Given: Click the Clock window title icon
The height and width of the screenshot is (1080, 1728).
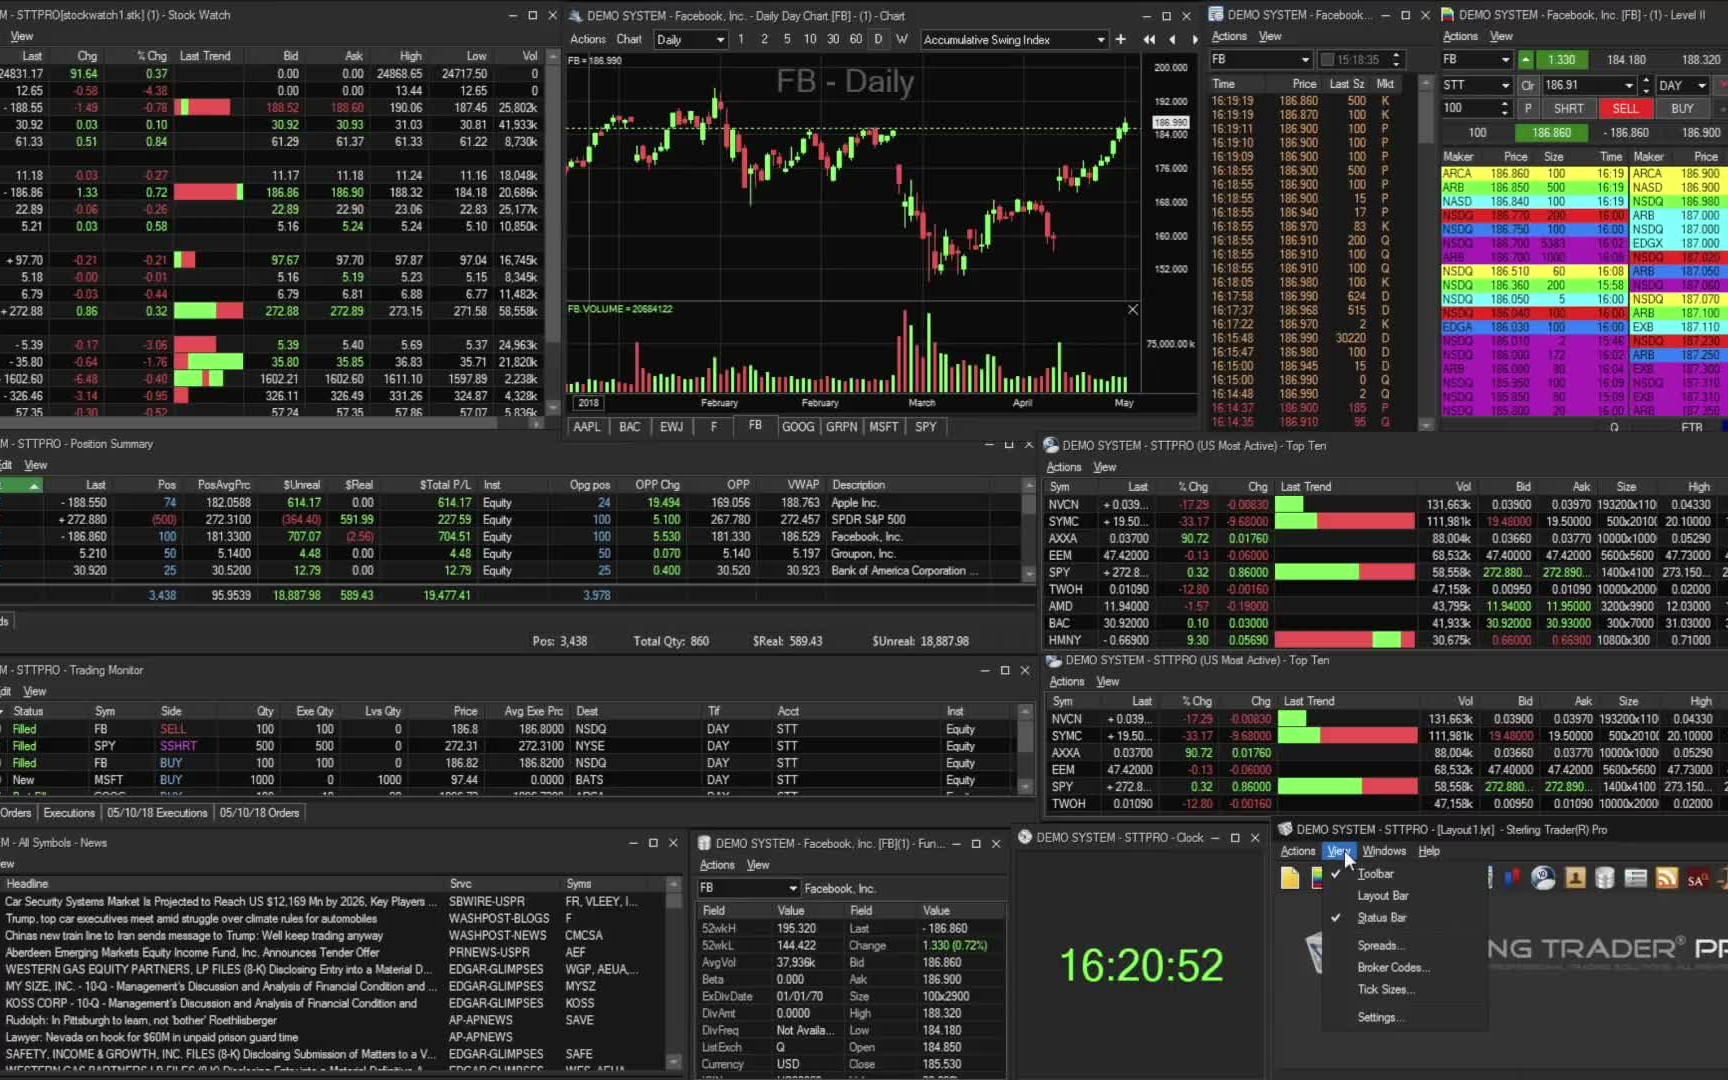Looking at the screenshot, I should [1025, 837].
